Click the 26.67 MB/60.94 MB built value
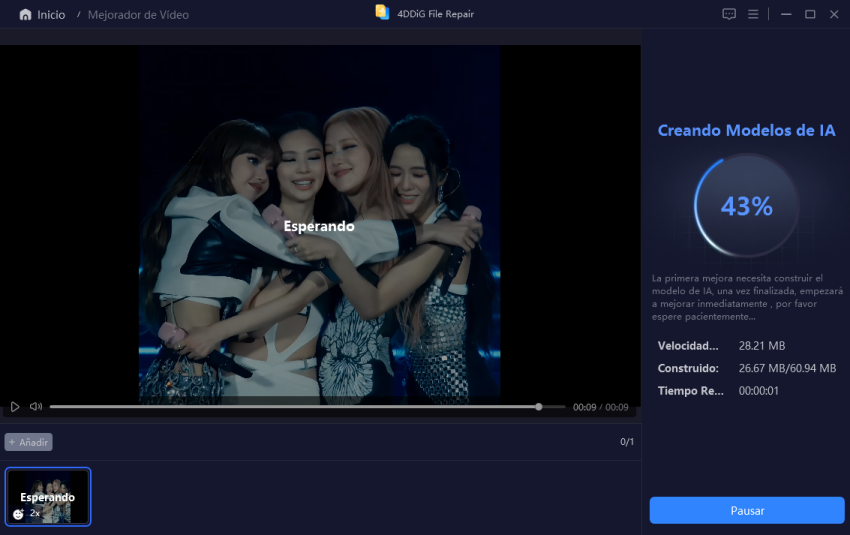This screenshot has height=535, width=850. 787,369
